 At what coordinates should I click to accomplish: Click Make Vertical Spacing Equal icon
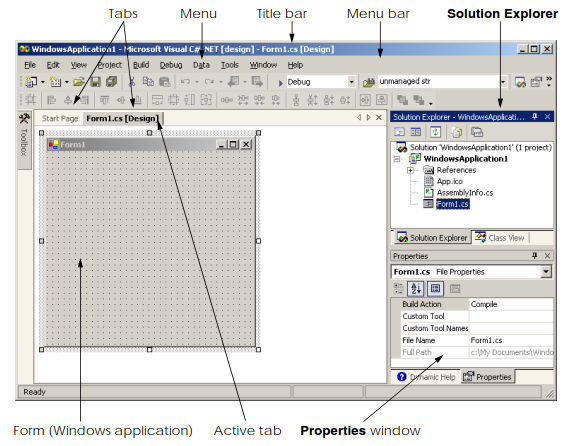coord(296,100)
